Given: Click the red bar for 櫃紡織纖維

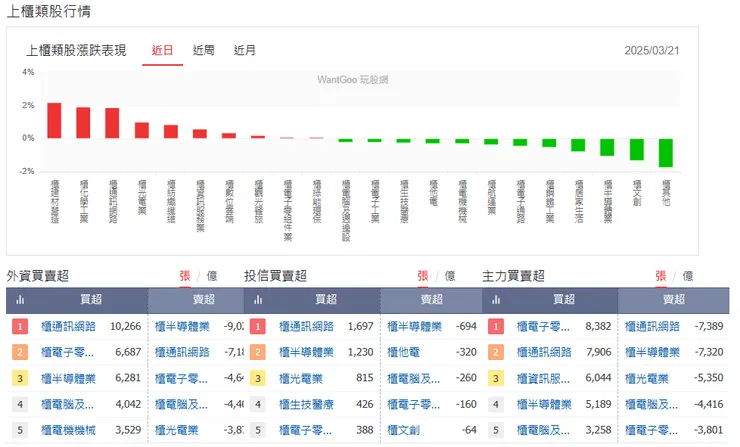Looking at the screenshot, I should tap(171, 132).
